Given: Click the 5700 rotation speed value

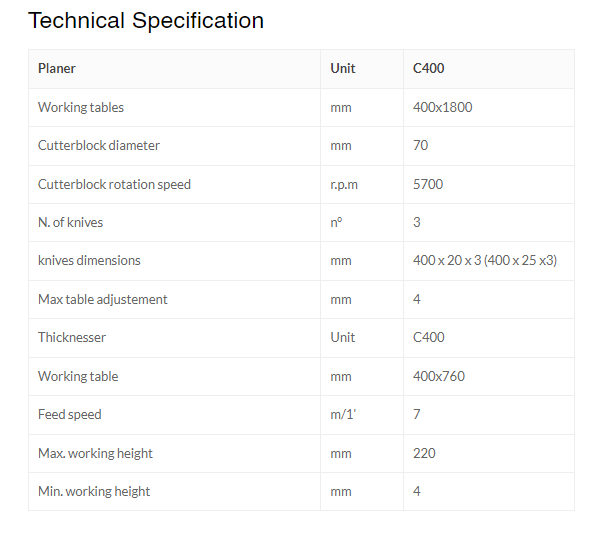Looking at the screenshot, I should [428, 185].
